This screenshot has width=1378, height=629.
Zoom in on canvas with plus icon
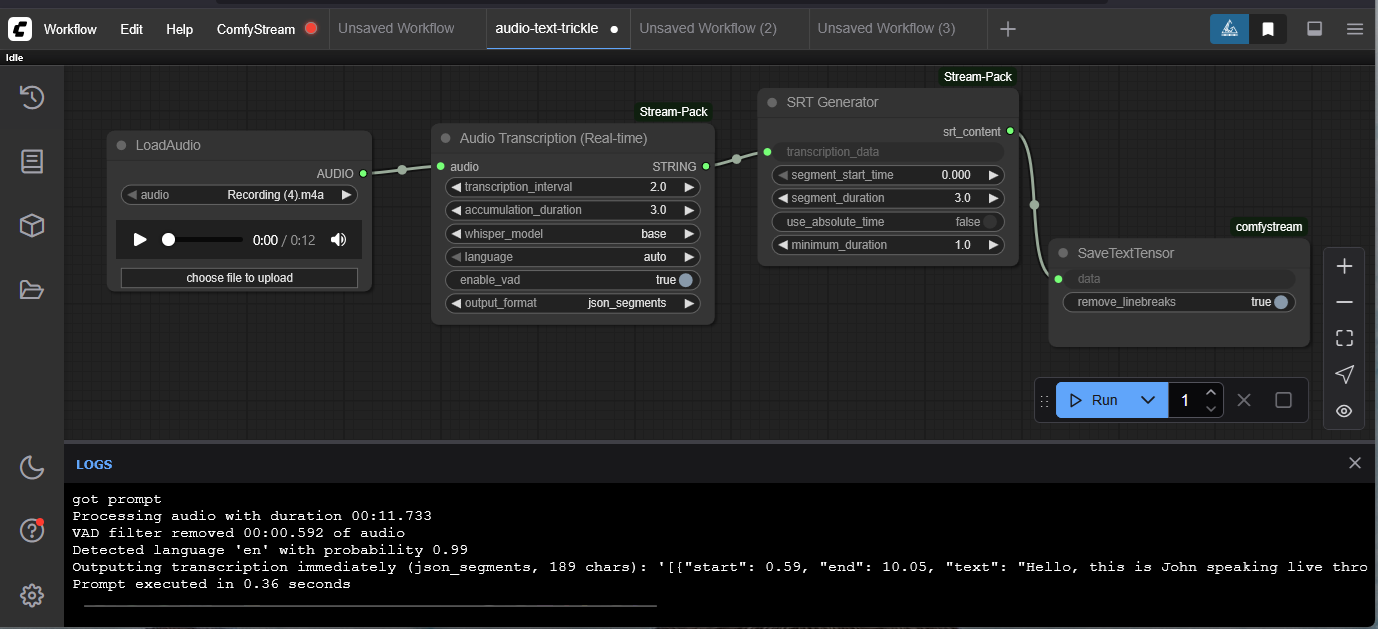pos(1344,266)
